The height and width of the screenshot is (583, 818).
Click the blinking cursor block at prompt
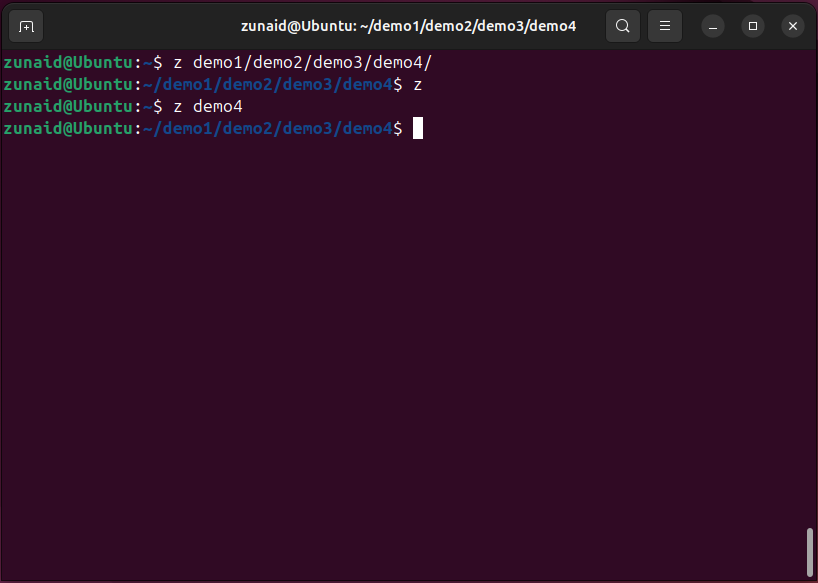pyautogui.click(x=418, y=128)
